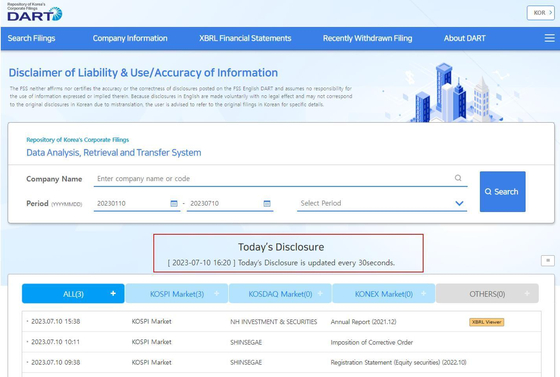Click the blue Search button
This screenshot has width=560, height=377.
click(502, 192)
